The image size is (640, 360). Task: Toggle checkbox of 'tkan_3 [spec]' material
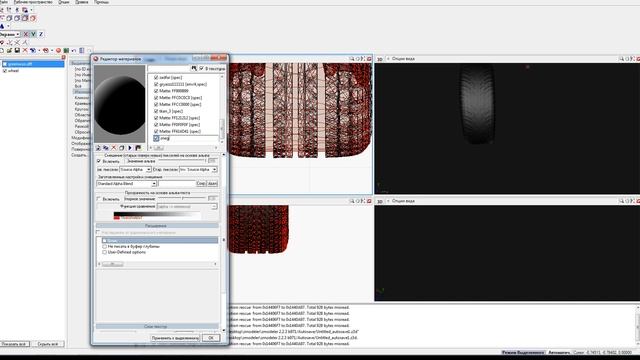tap(156, 111)
